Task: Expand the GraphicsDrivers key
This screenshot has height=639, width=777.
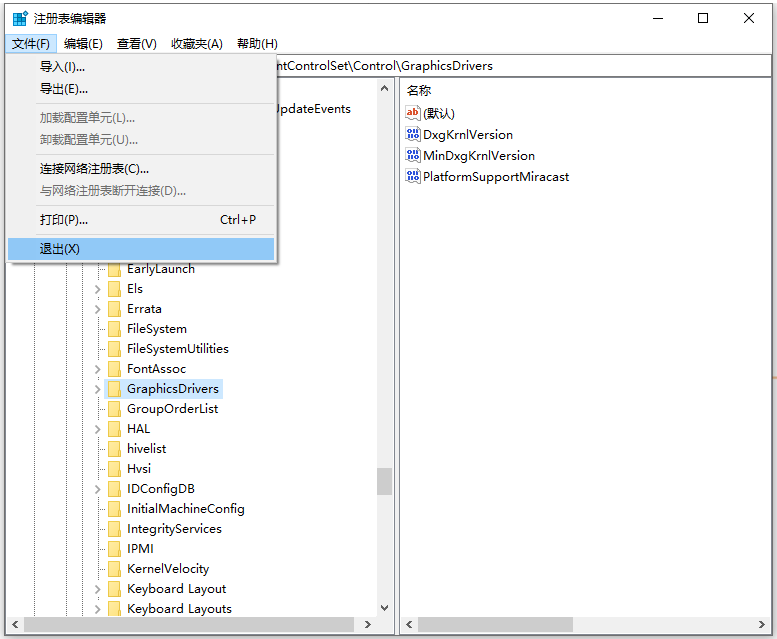Action: coord(98,389)
